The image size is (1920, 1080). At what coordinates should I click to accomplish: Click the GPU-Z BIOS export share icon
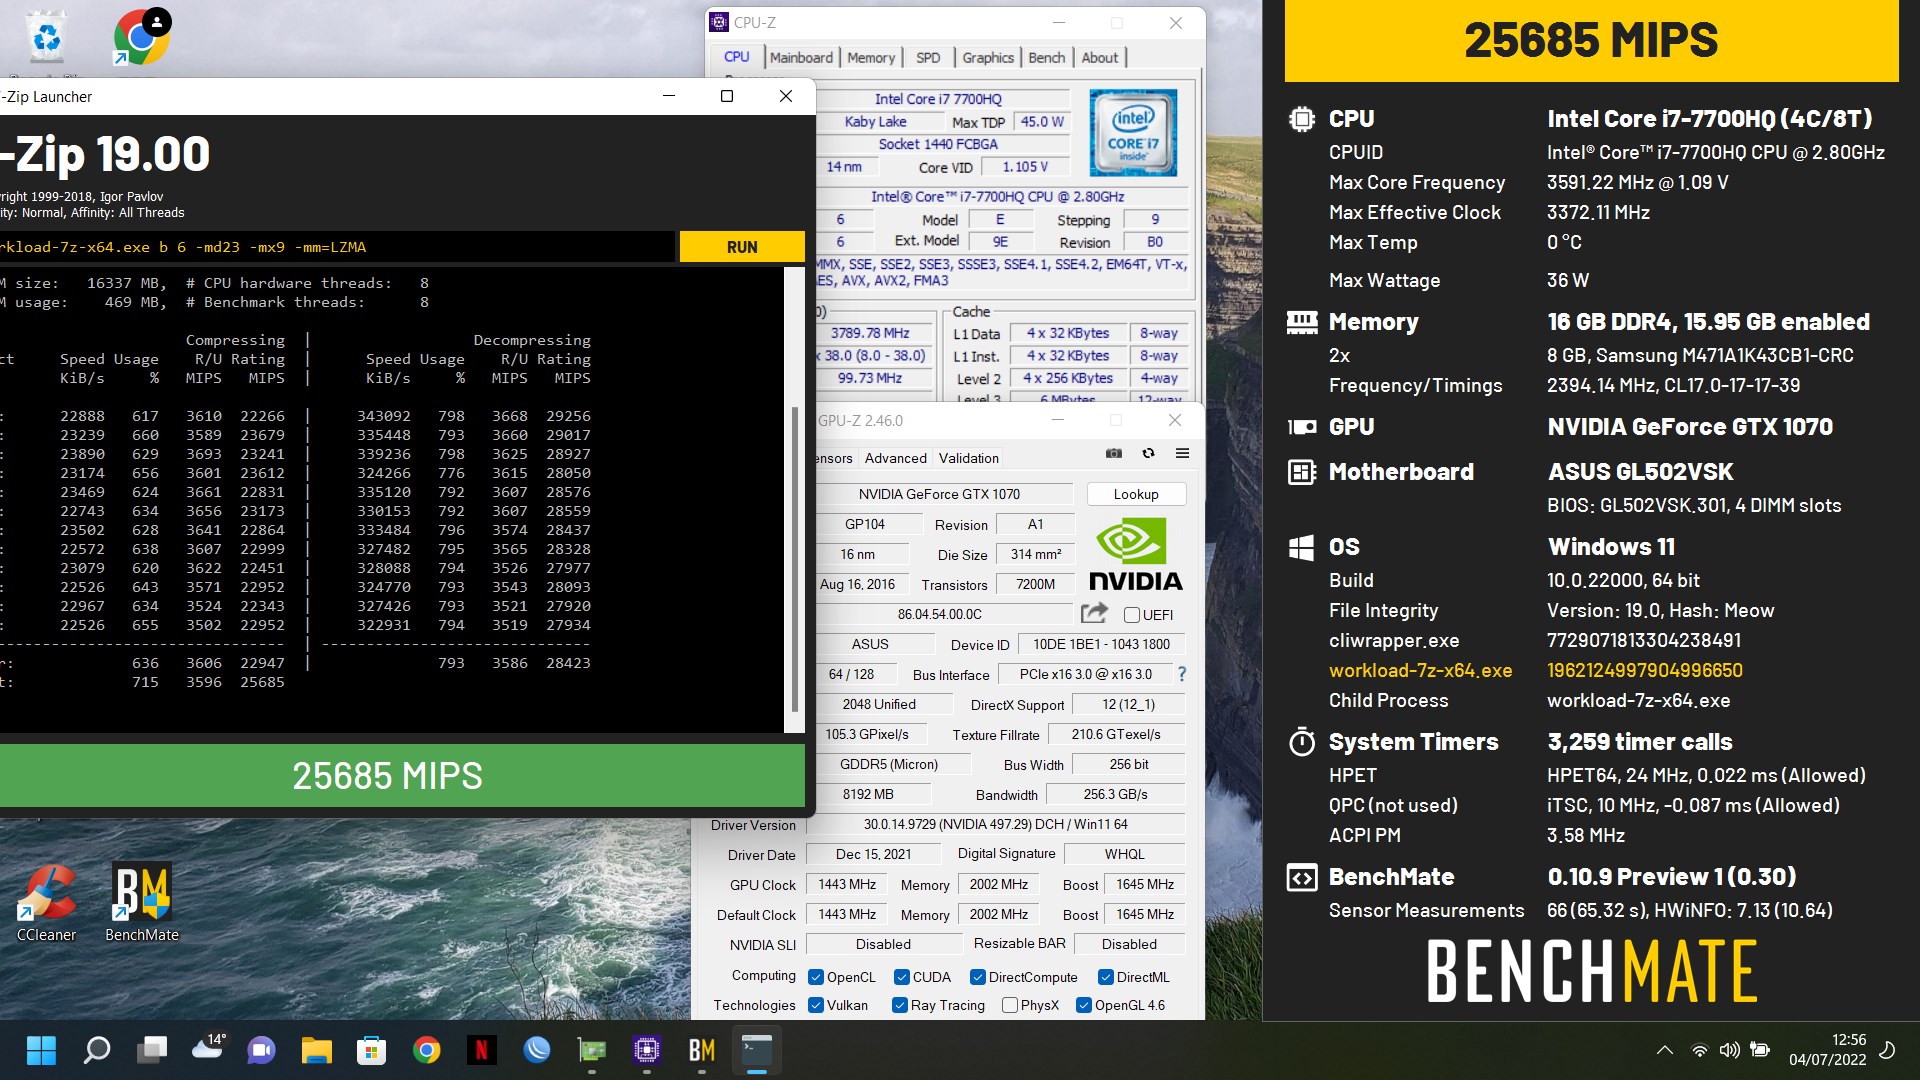1094,613
